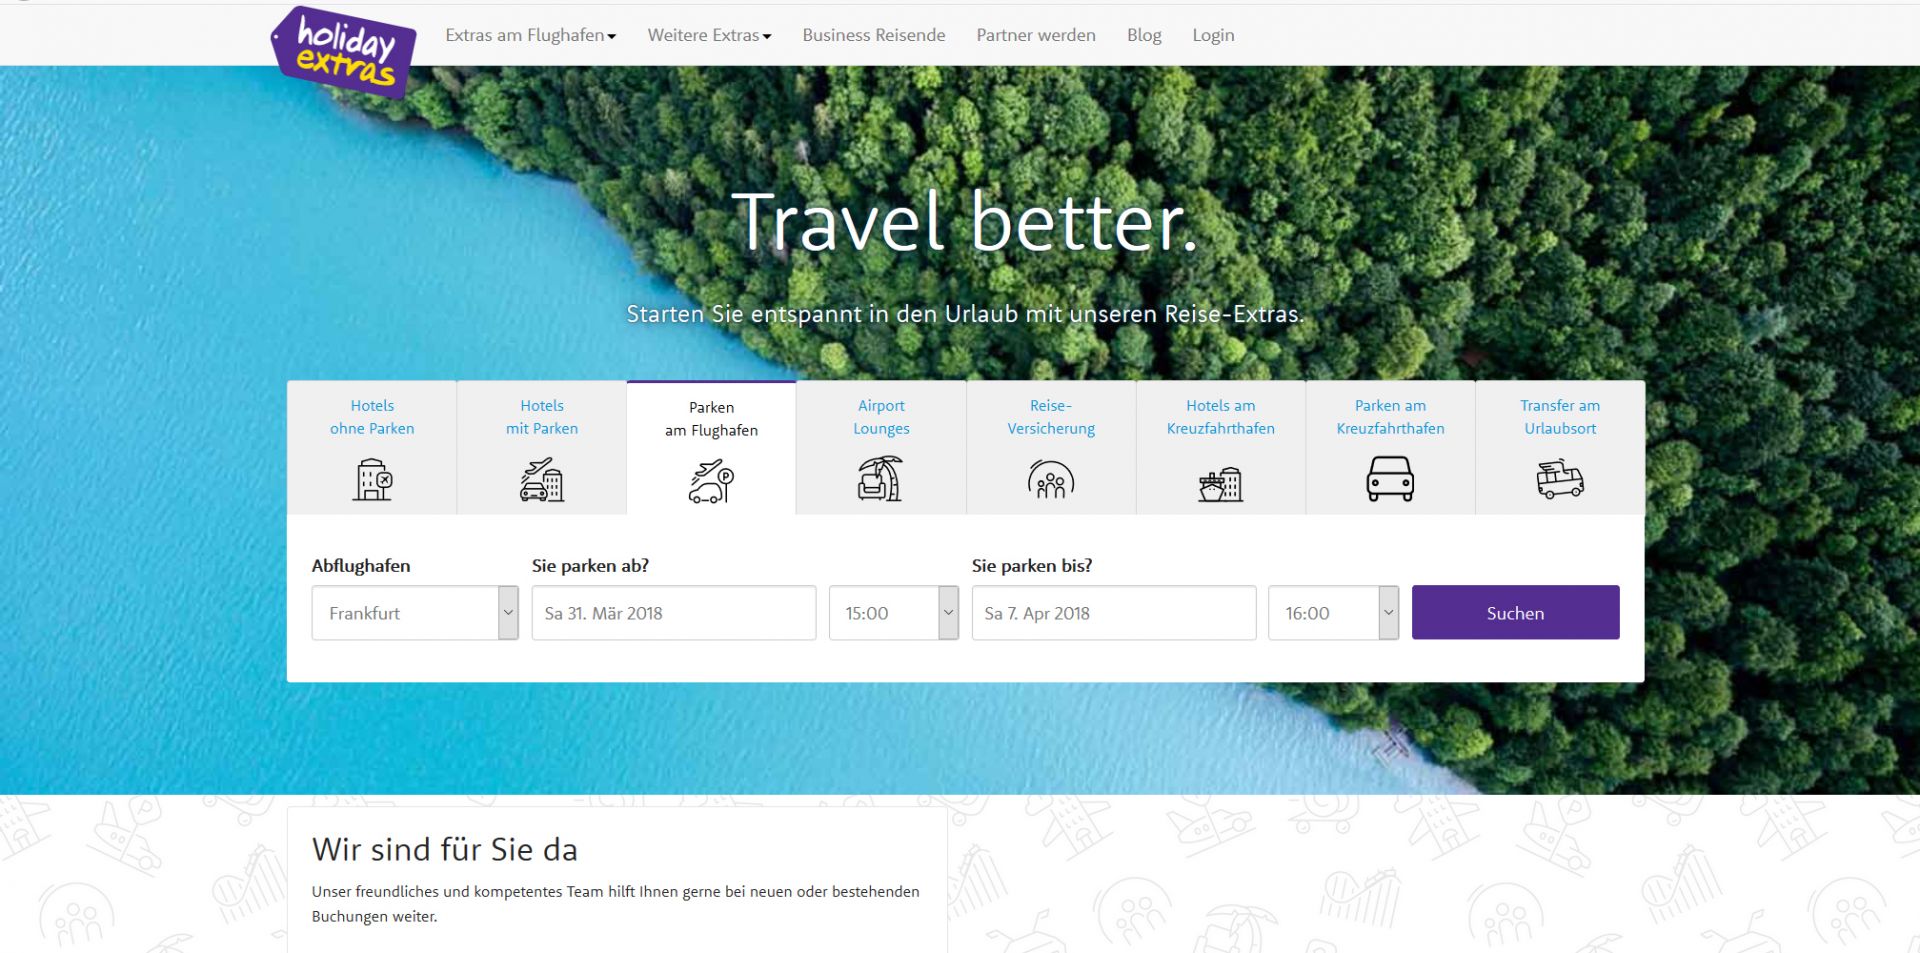Select the Hotels mit Parken icon
Screen dimensions: 1920x953
[x=542, y=479]
